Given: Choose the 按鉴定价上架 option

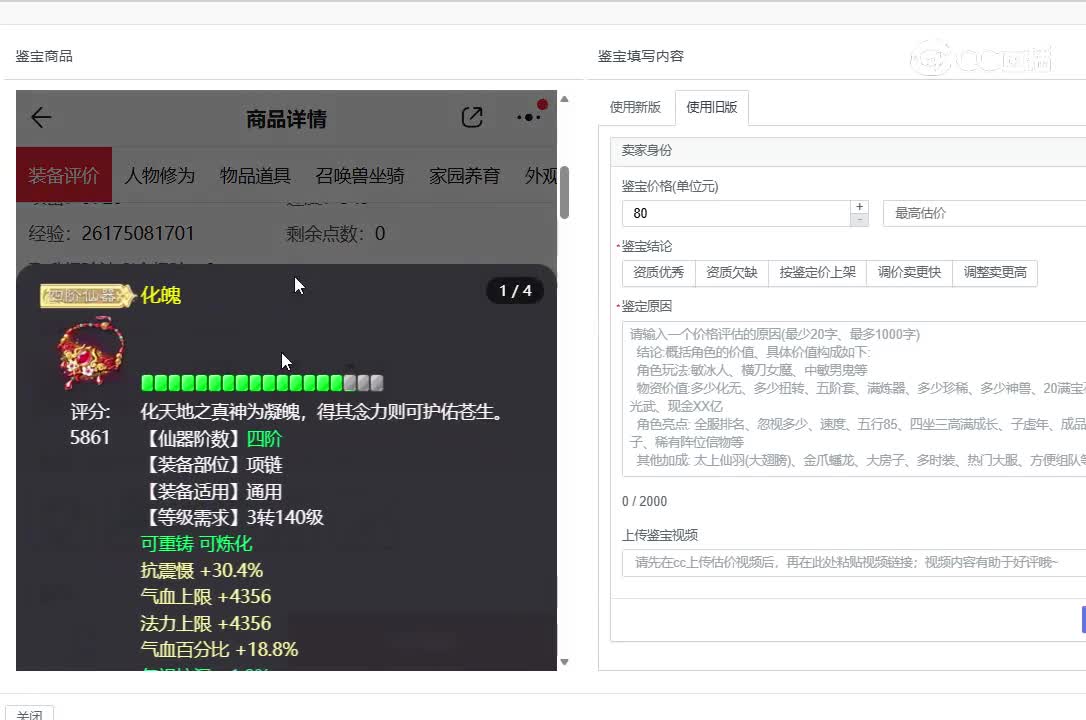Looking at the screenshot, I should click(818, 273).
